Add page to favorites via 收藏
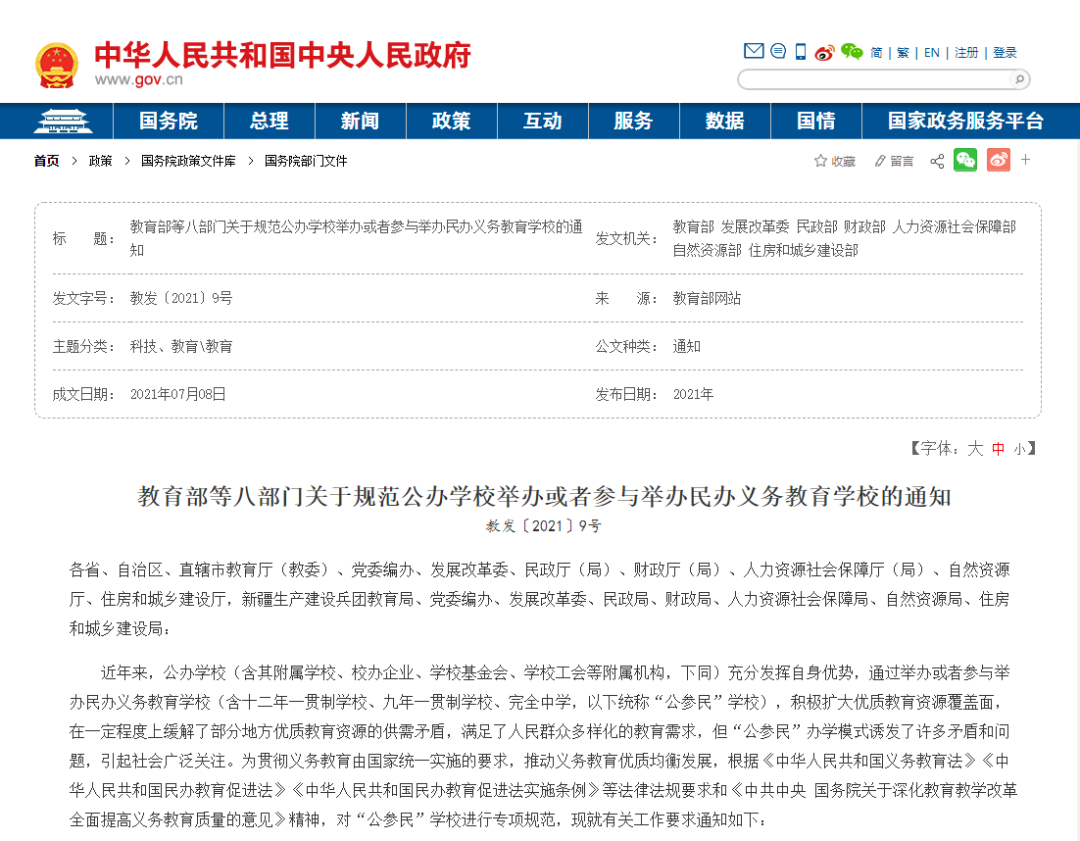The width and height of the screenshot is (1080, 841). click(835, 161)
